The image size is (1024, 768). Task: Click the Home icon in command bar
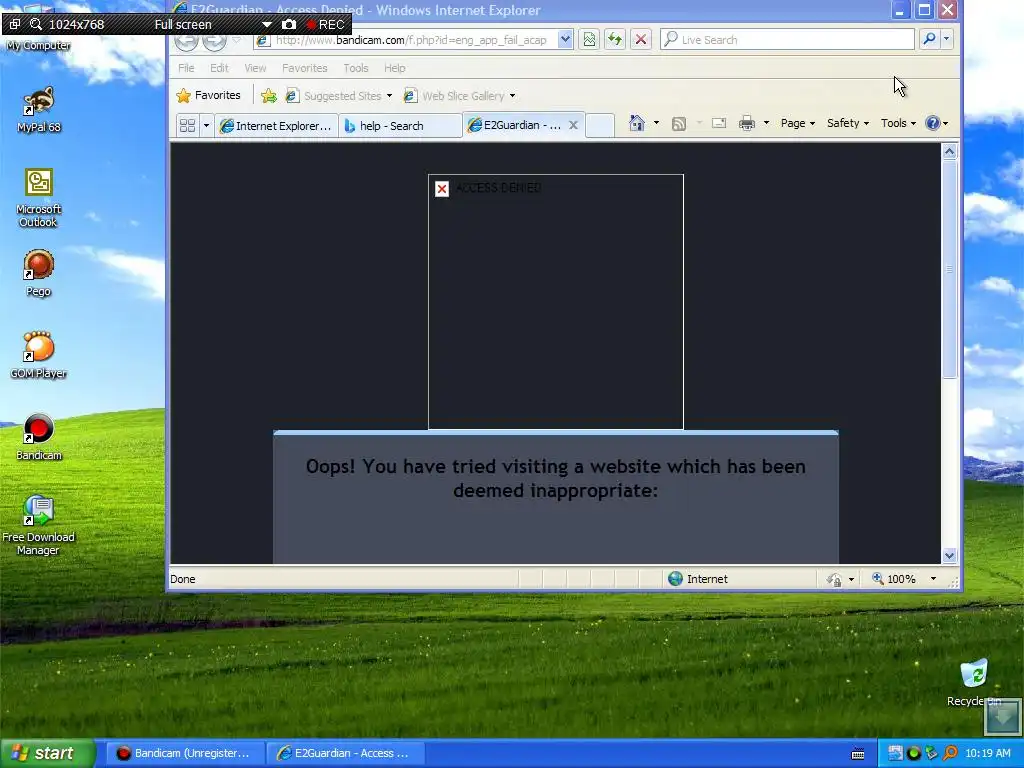pyautogui.click(x=637, y=123)
